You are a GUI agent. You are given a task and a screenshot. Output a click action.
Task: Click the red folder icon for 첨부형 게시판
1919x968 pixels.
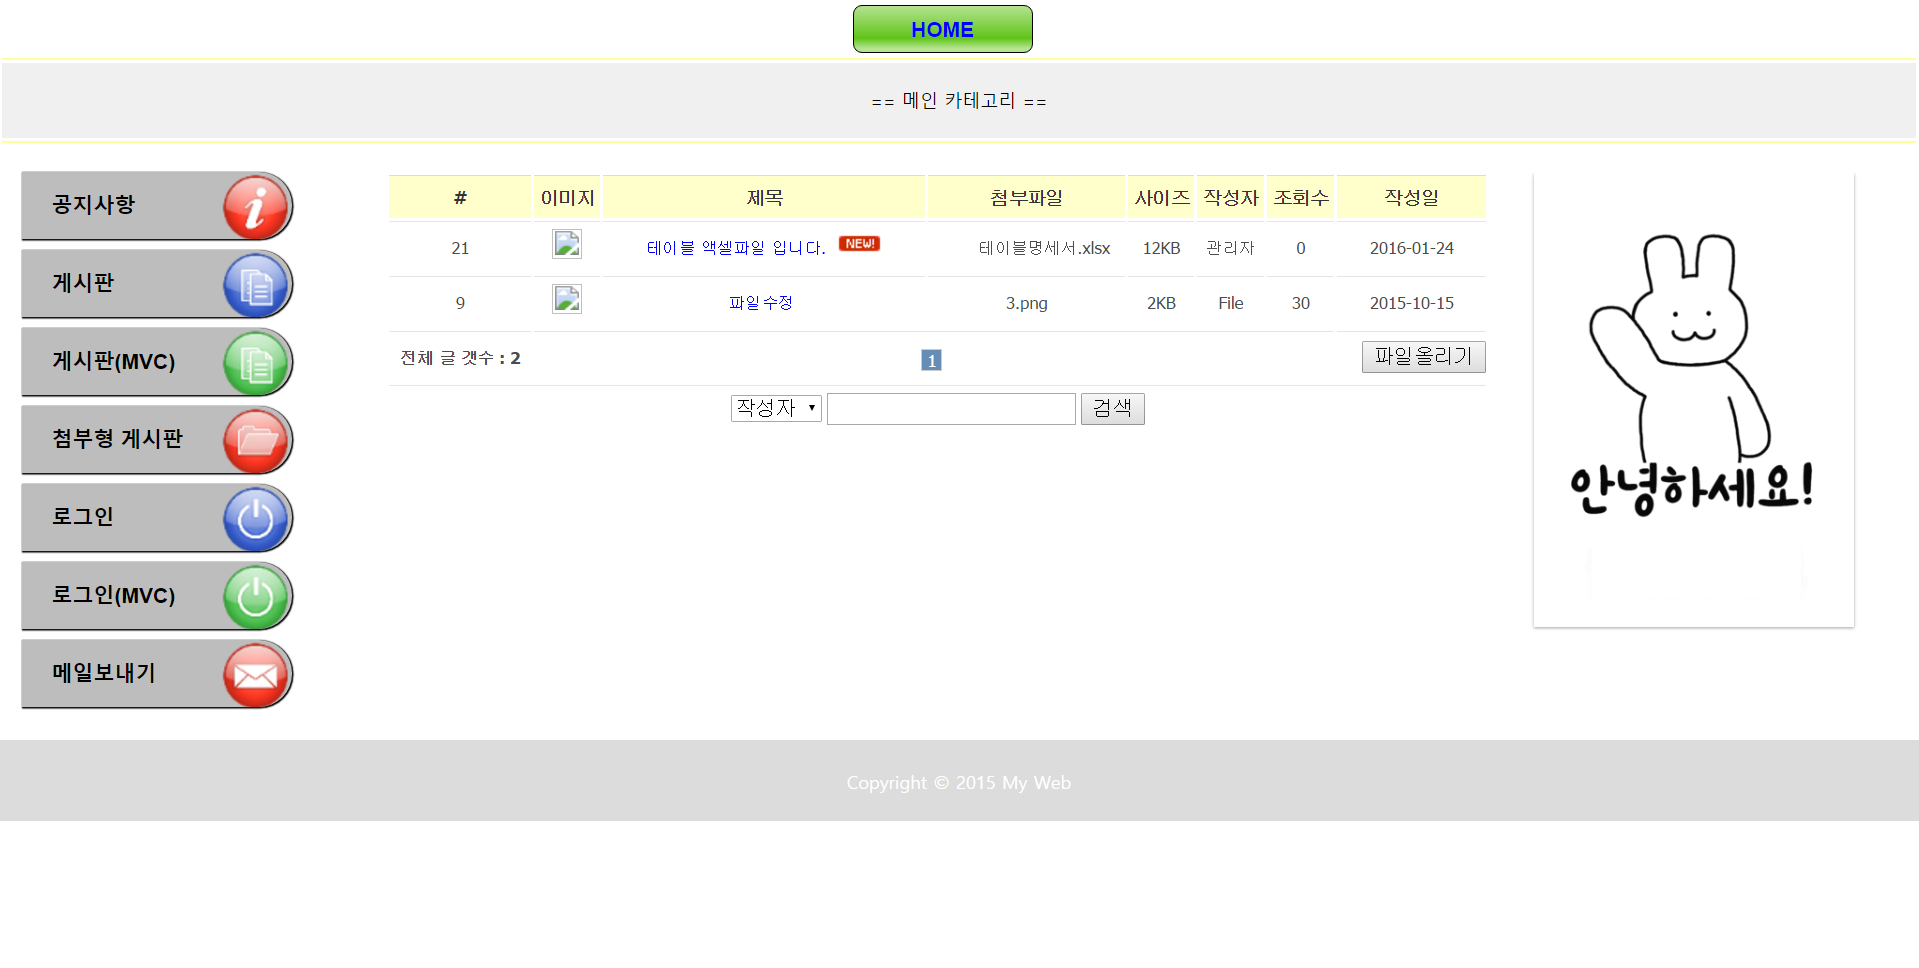[x=256, y=441]
